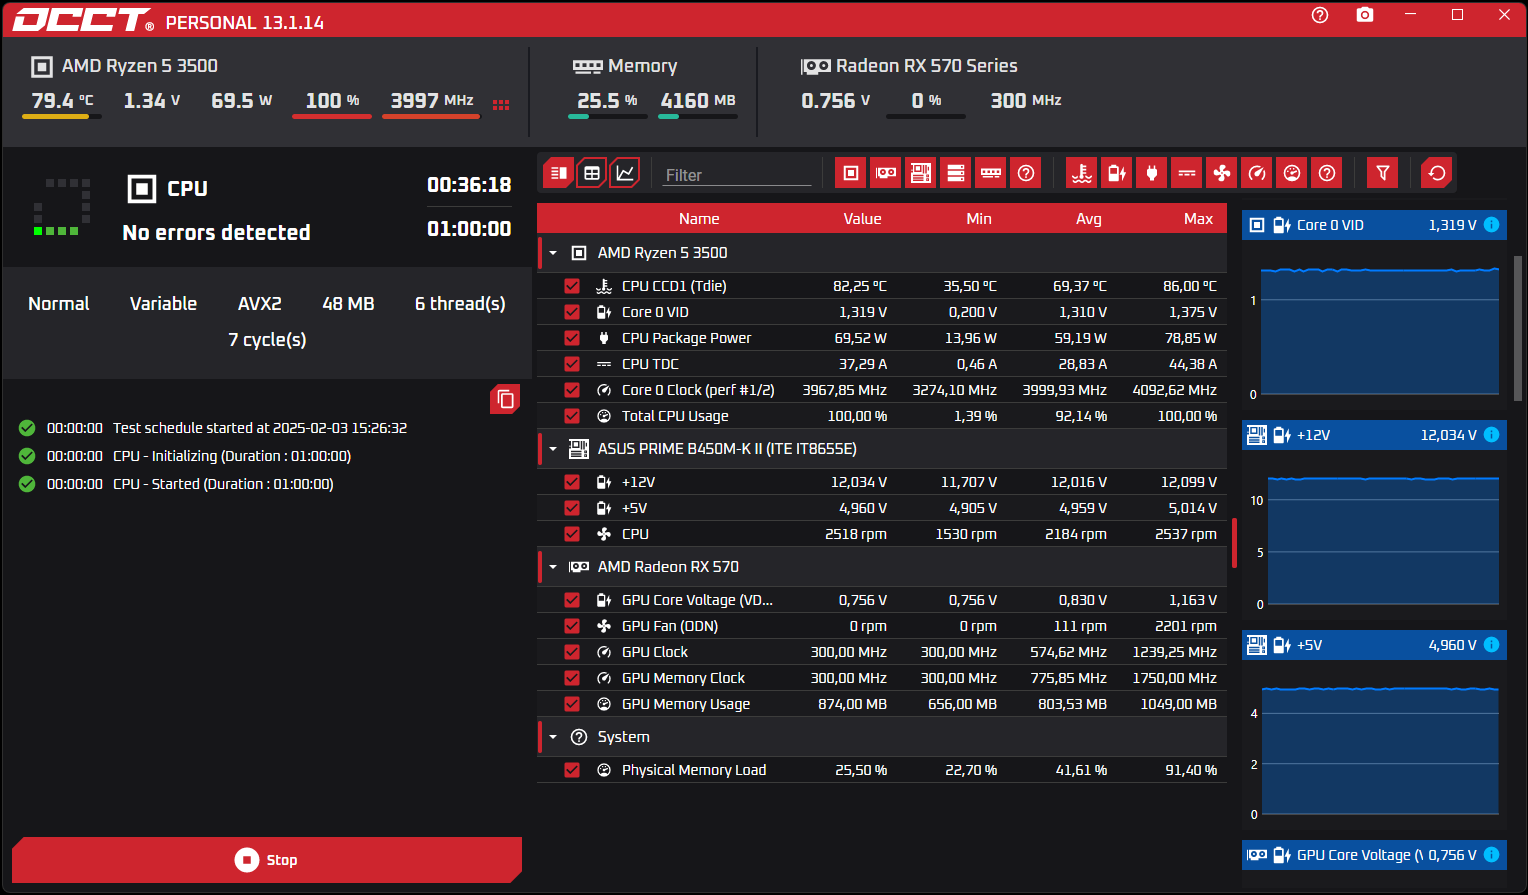This screenshot has height=895, width=1528.
Task: Uncheck the CPU TDC sensor checkbox
Action: (x=572, y=364)
